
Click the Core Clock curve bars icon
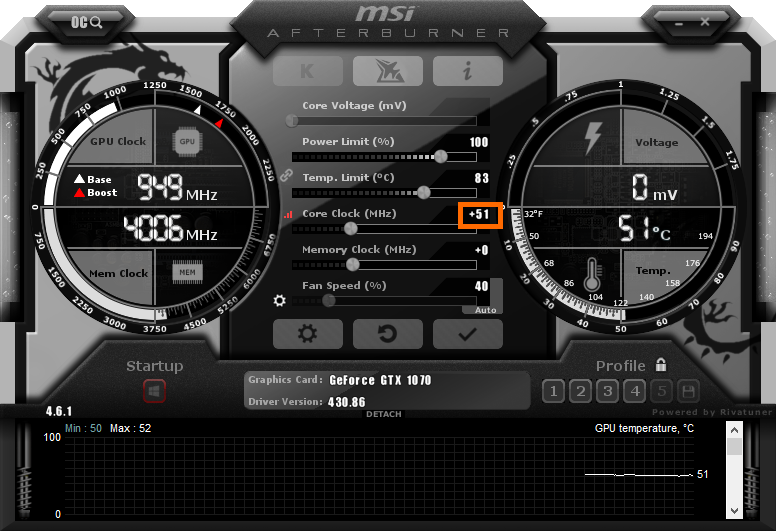click(290, 214)
